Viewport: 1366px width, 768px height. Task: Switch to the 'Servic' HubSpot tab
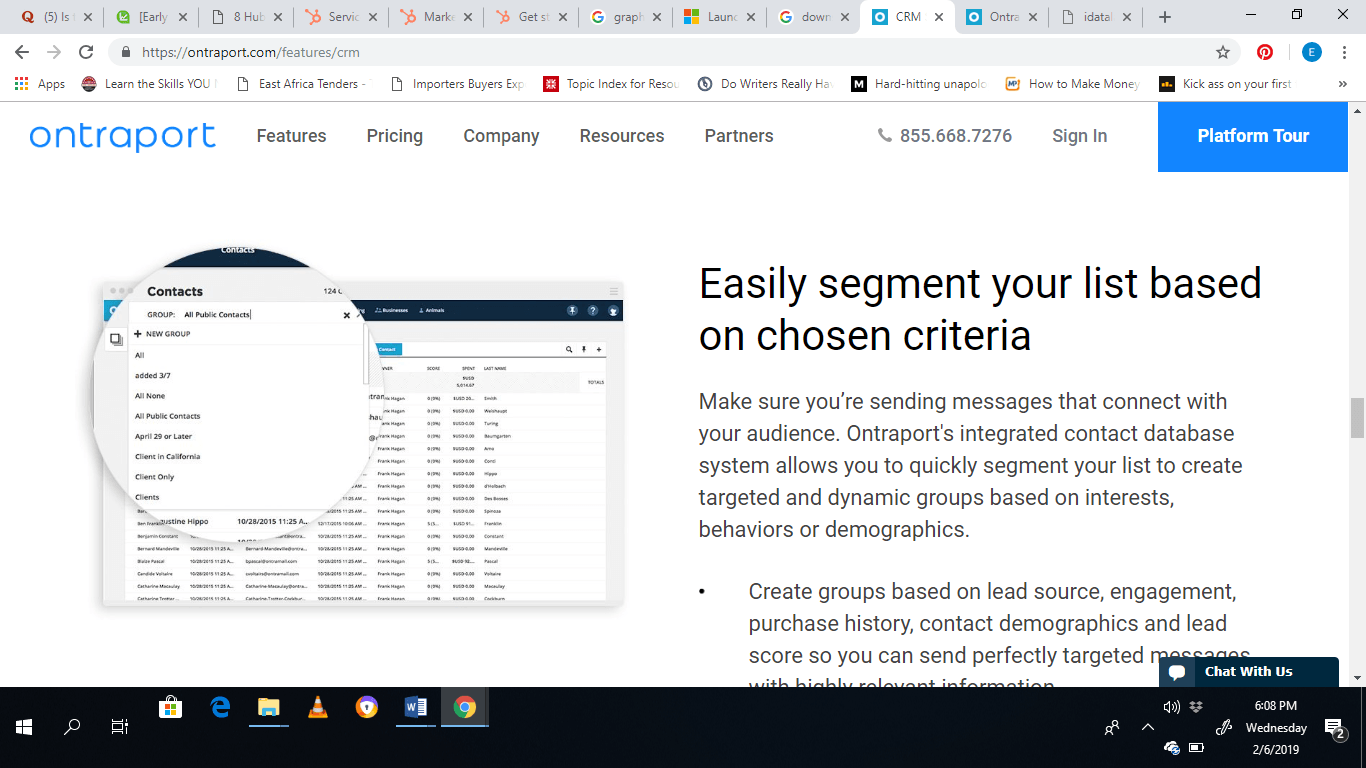coord(342,17)
